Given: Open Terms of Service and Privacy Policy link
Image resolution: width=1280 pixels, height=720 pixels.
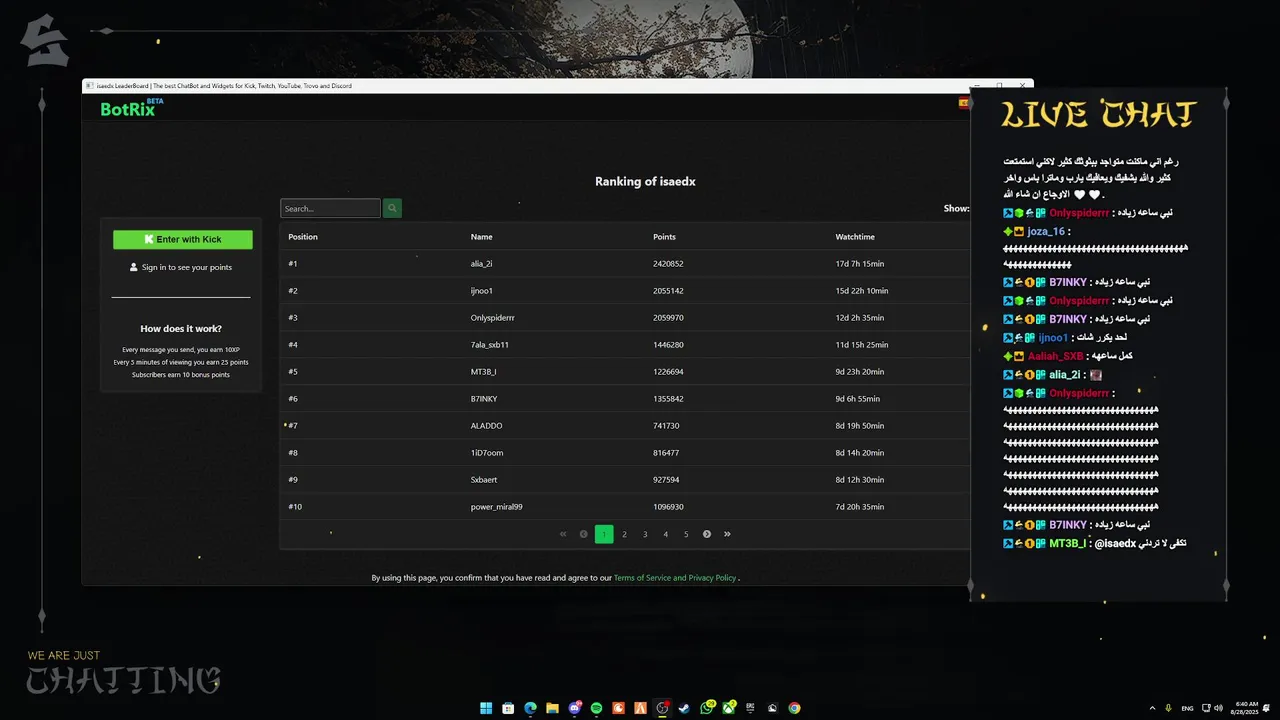Looking at the screenshot, I should (675, 578).
